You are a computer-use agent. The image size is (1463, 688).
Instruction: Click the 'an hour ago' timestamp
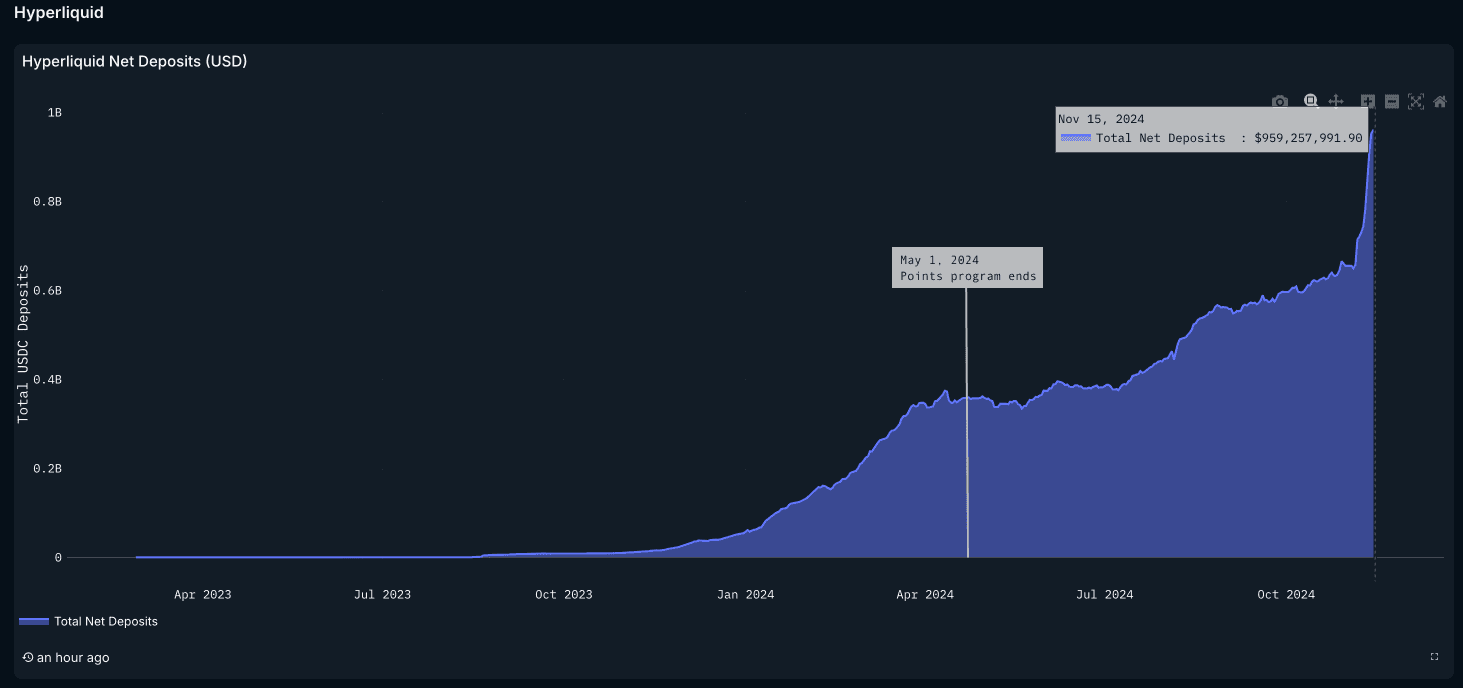pyautogui.click(x=72, y=657)
